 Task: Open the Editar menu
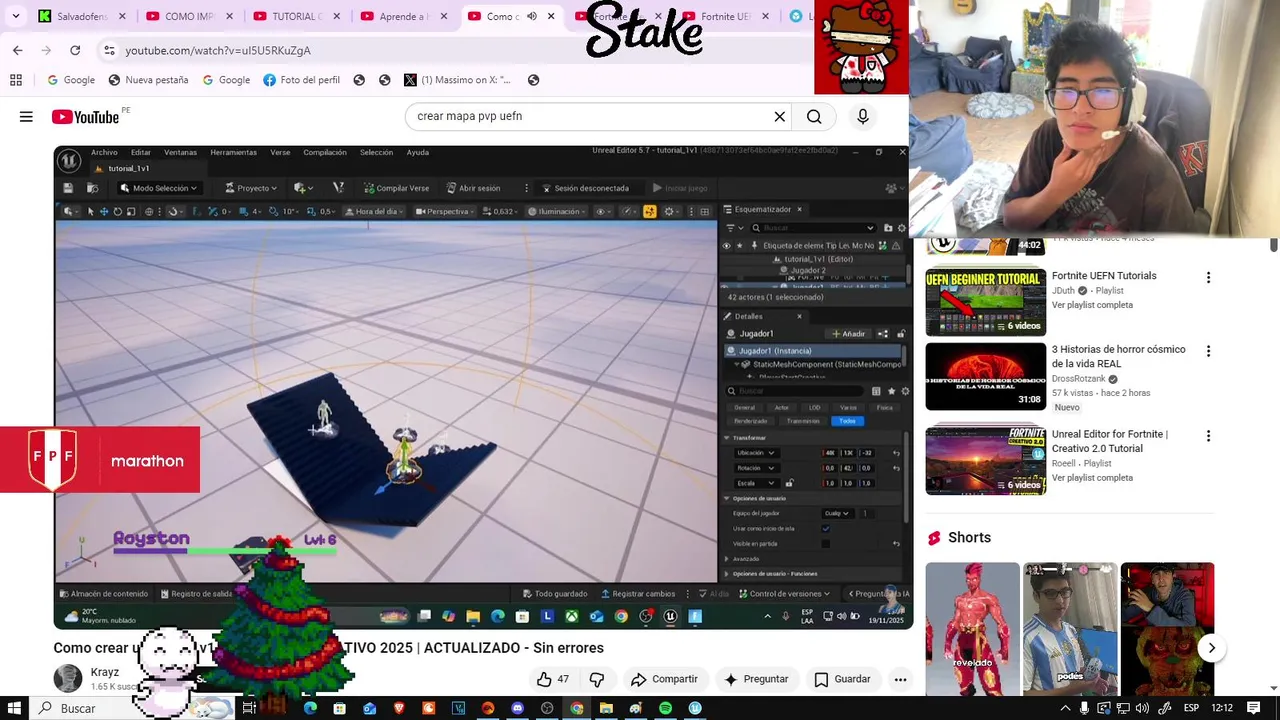tap(141, 152)
